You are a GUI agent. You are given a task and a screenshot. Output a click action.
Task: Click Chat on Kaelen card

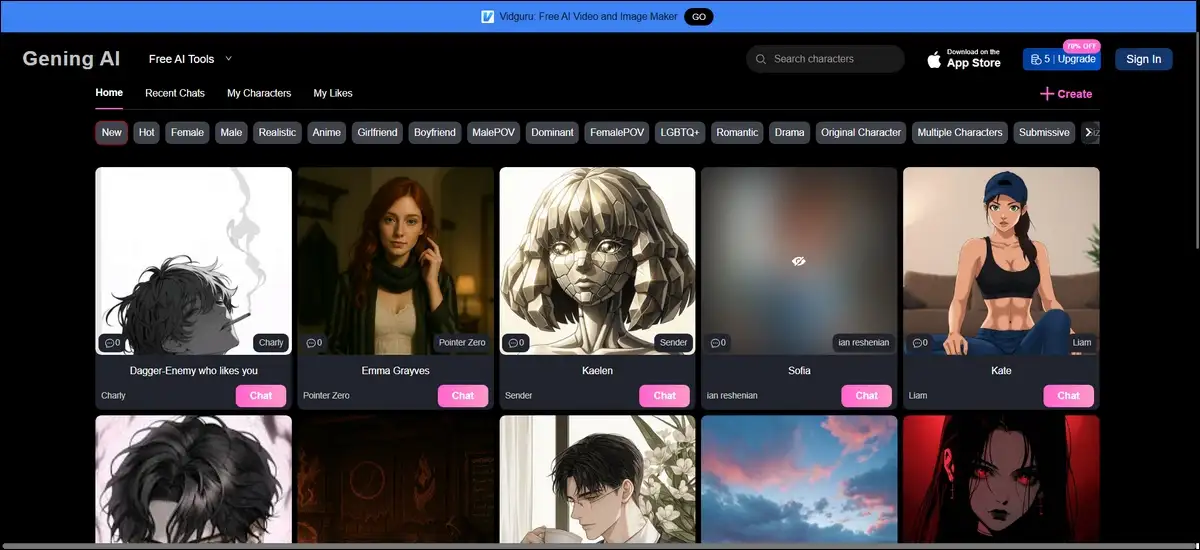pyautogui.click(x=665, y=395)
